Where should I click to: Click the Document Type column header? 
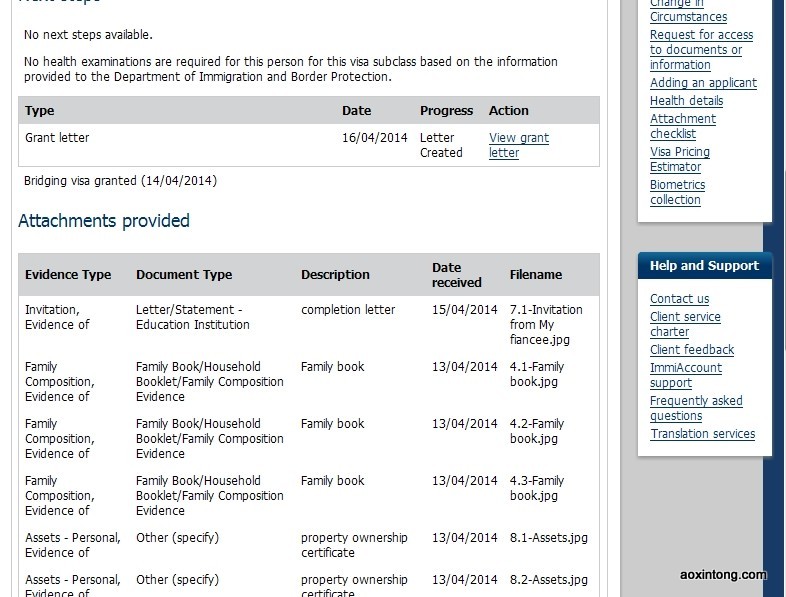pyautogui.click(x=184, y=275)
